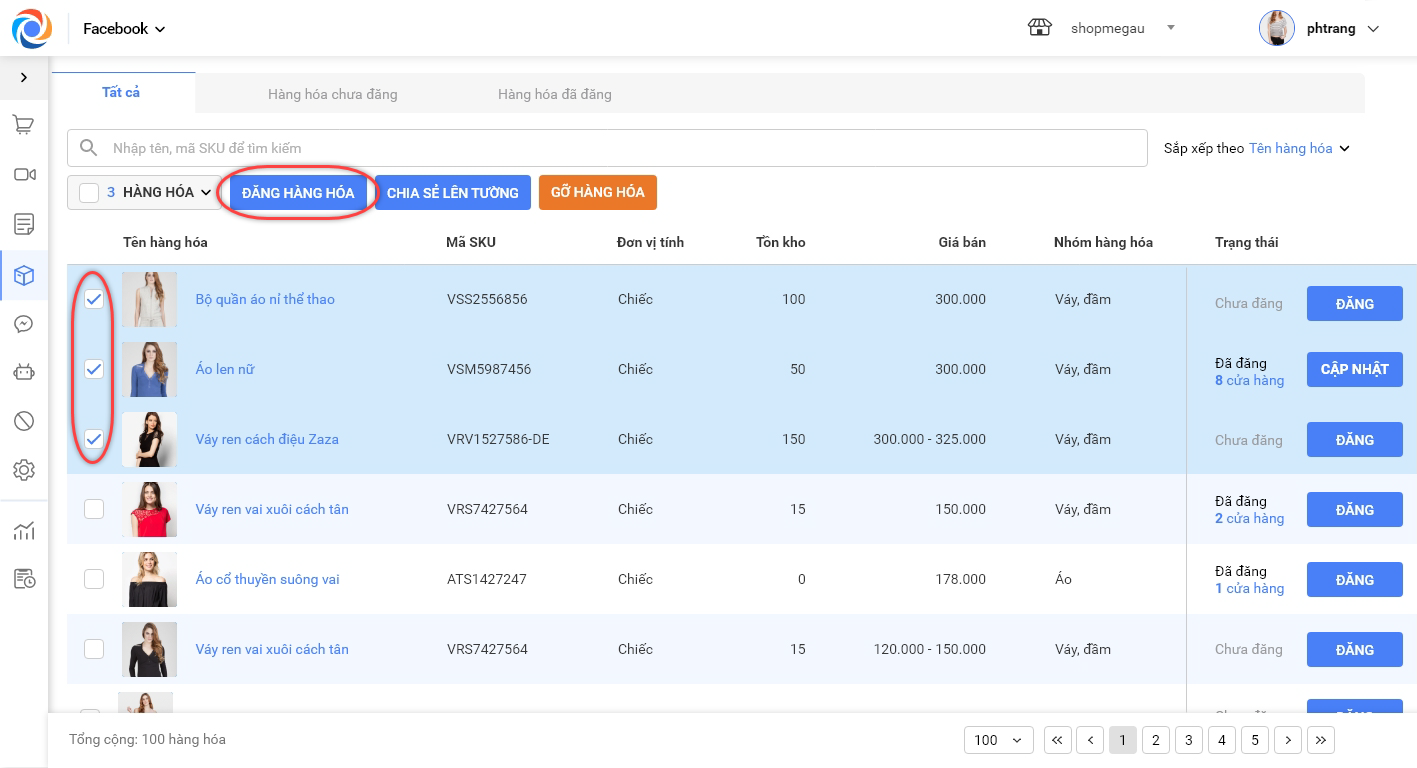
Task: Uncheck the Áo len nữ checkbox
Action: [94, 369]
